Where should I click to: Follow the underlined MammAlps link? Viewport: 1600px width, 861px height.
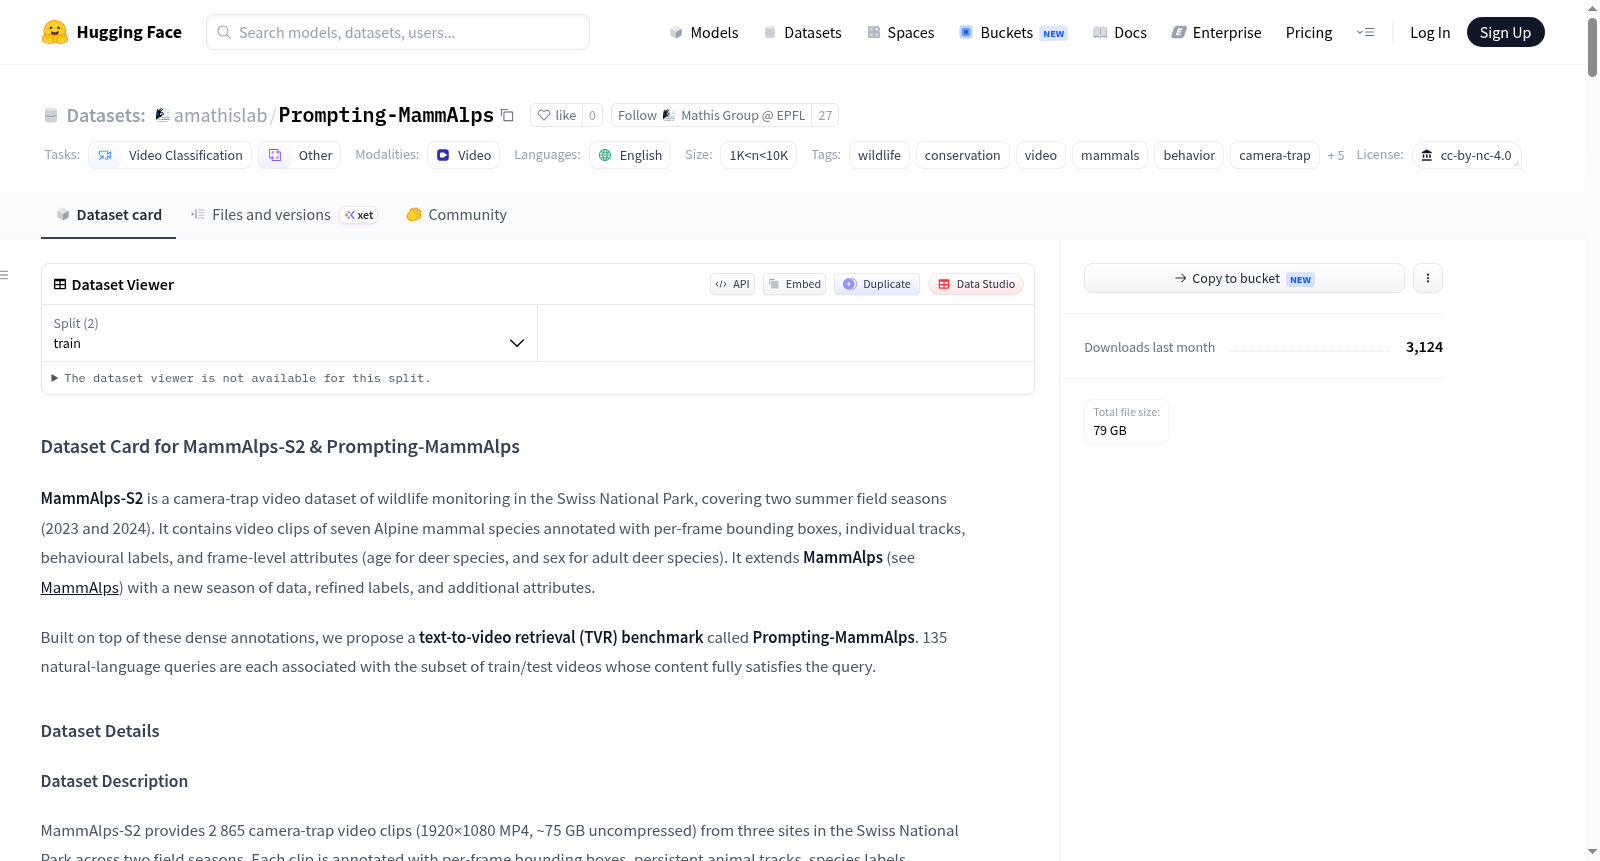pyautogui.click(x=80, y=587)
